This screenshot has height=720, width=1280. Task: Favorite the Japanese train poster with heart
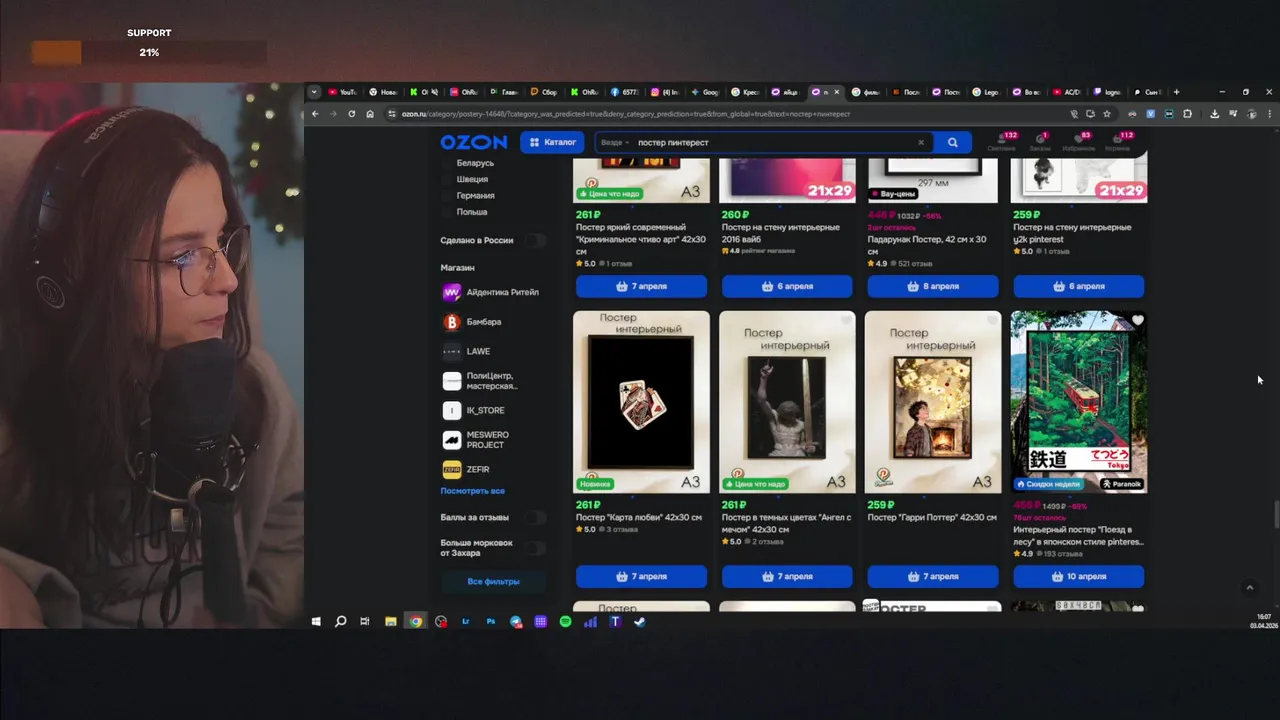point(1138,321)
